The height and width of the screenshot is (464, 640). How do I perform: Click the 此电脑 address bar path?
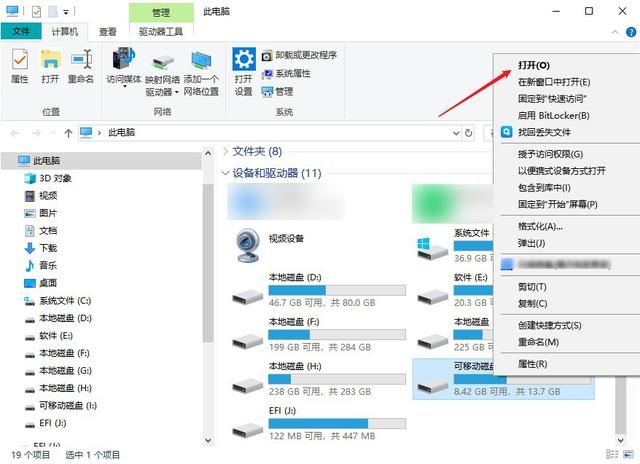[121, 132]
